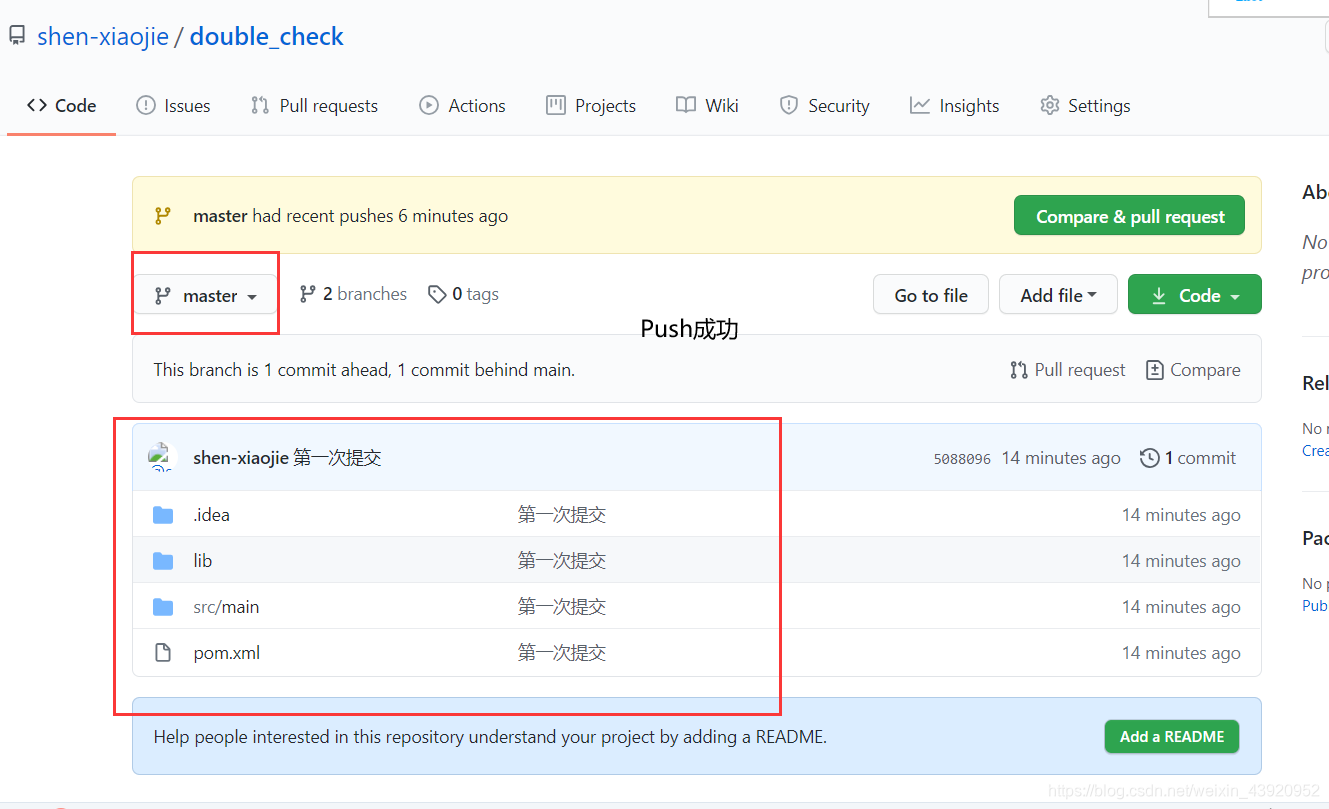Image resolution: width=1329 pixels, height=809 pixels.
Task: Open the .idea folder
Action: [x=211, y=515]
